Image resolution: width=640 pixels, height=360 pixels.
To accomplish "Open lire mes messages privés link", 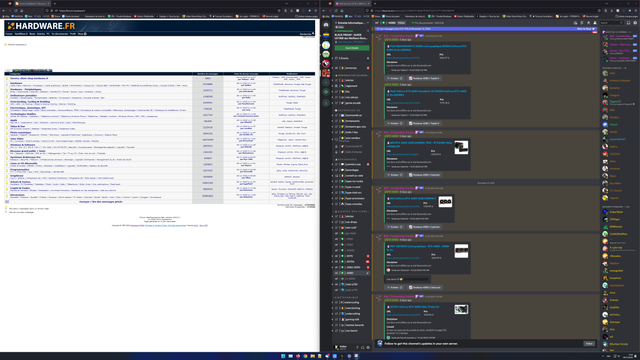I will (101, 202).
